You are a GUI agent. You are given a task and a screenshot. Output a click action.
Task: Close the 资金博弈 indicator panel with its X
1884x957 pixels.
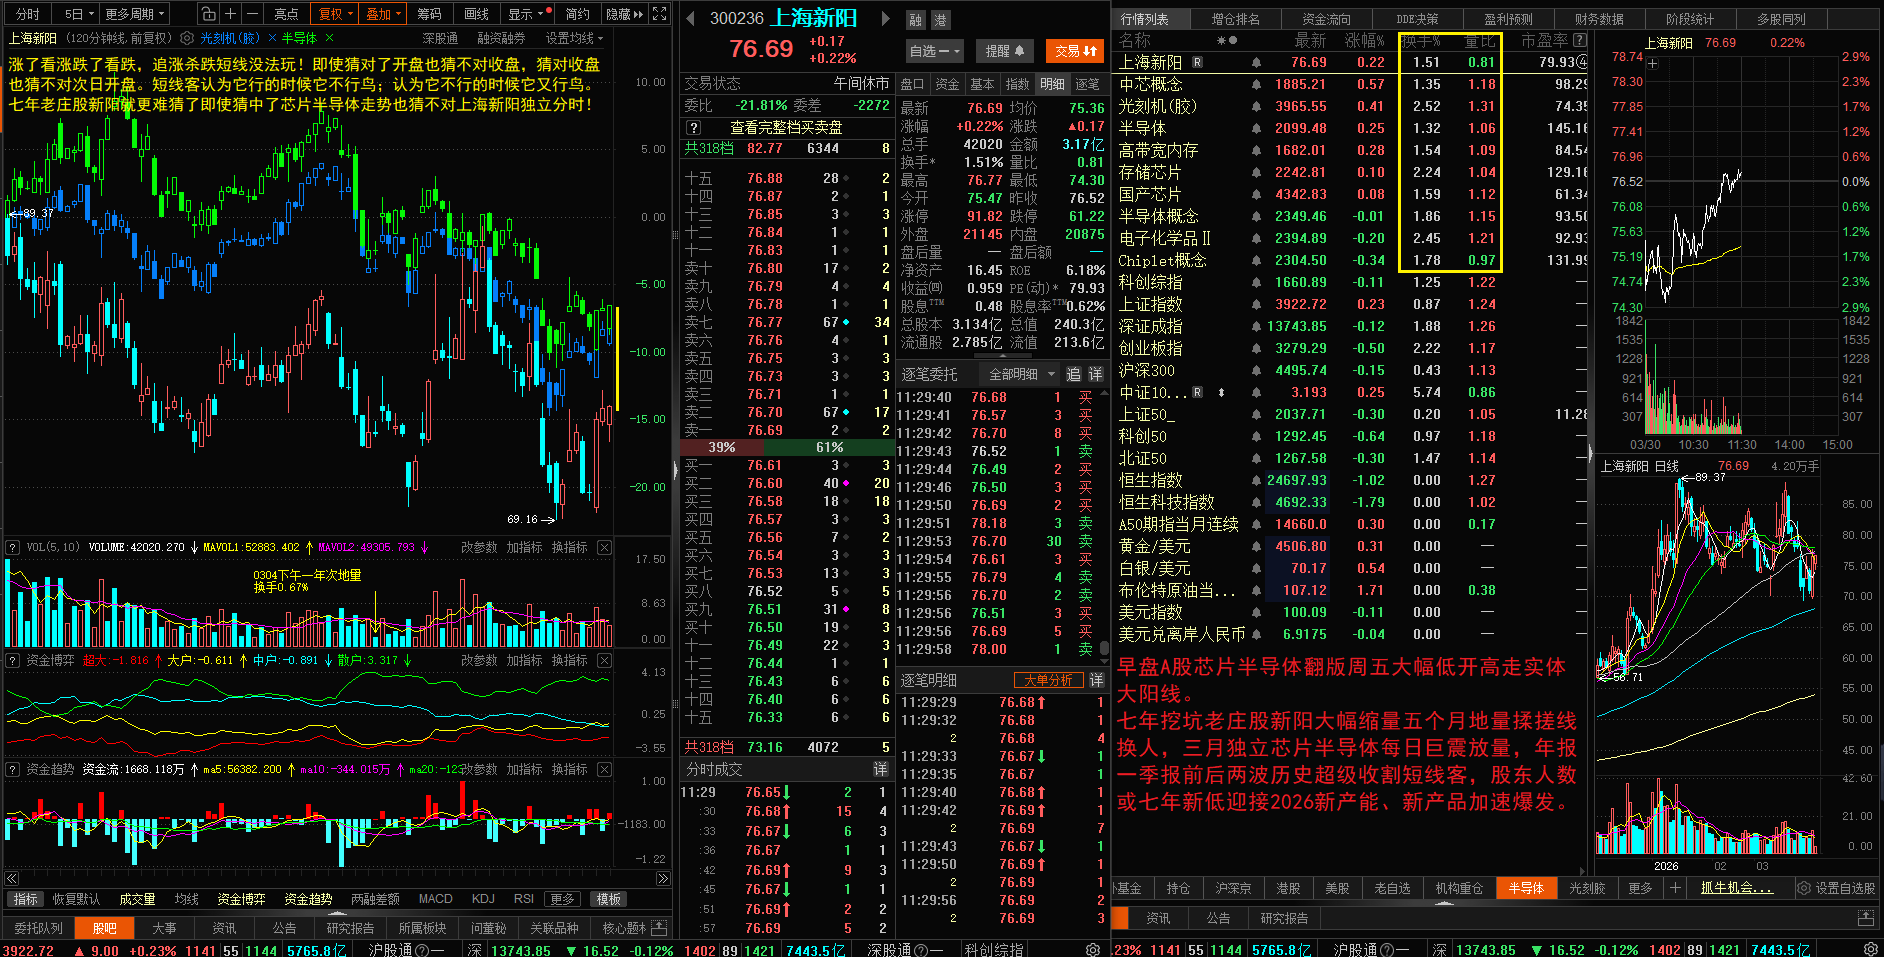[604, 660]
